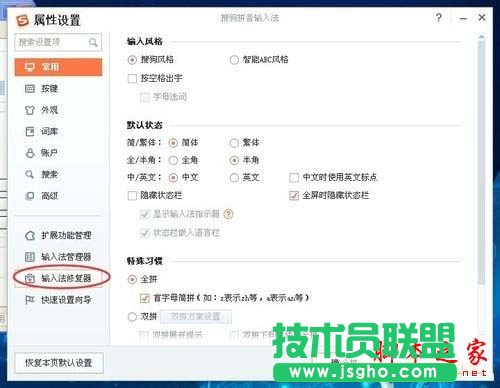Click the 双拼方案设置 button
The width and height of the screenshot is (500, 388).
point(196,317)
